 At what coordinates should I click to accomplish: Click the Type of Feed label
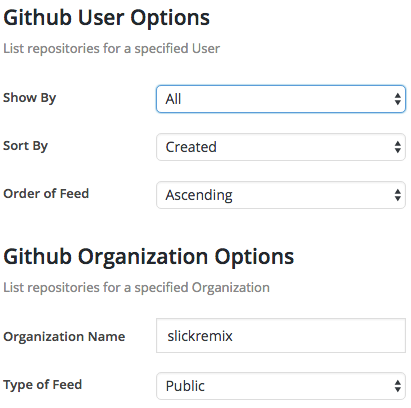(x=43, y=385)
